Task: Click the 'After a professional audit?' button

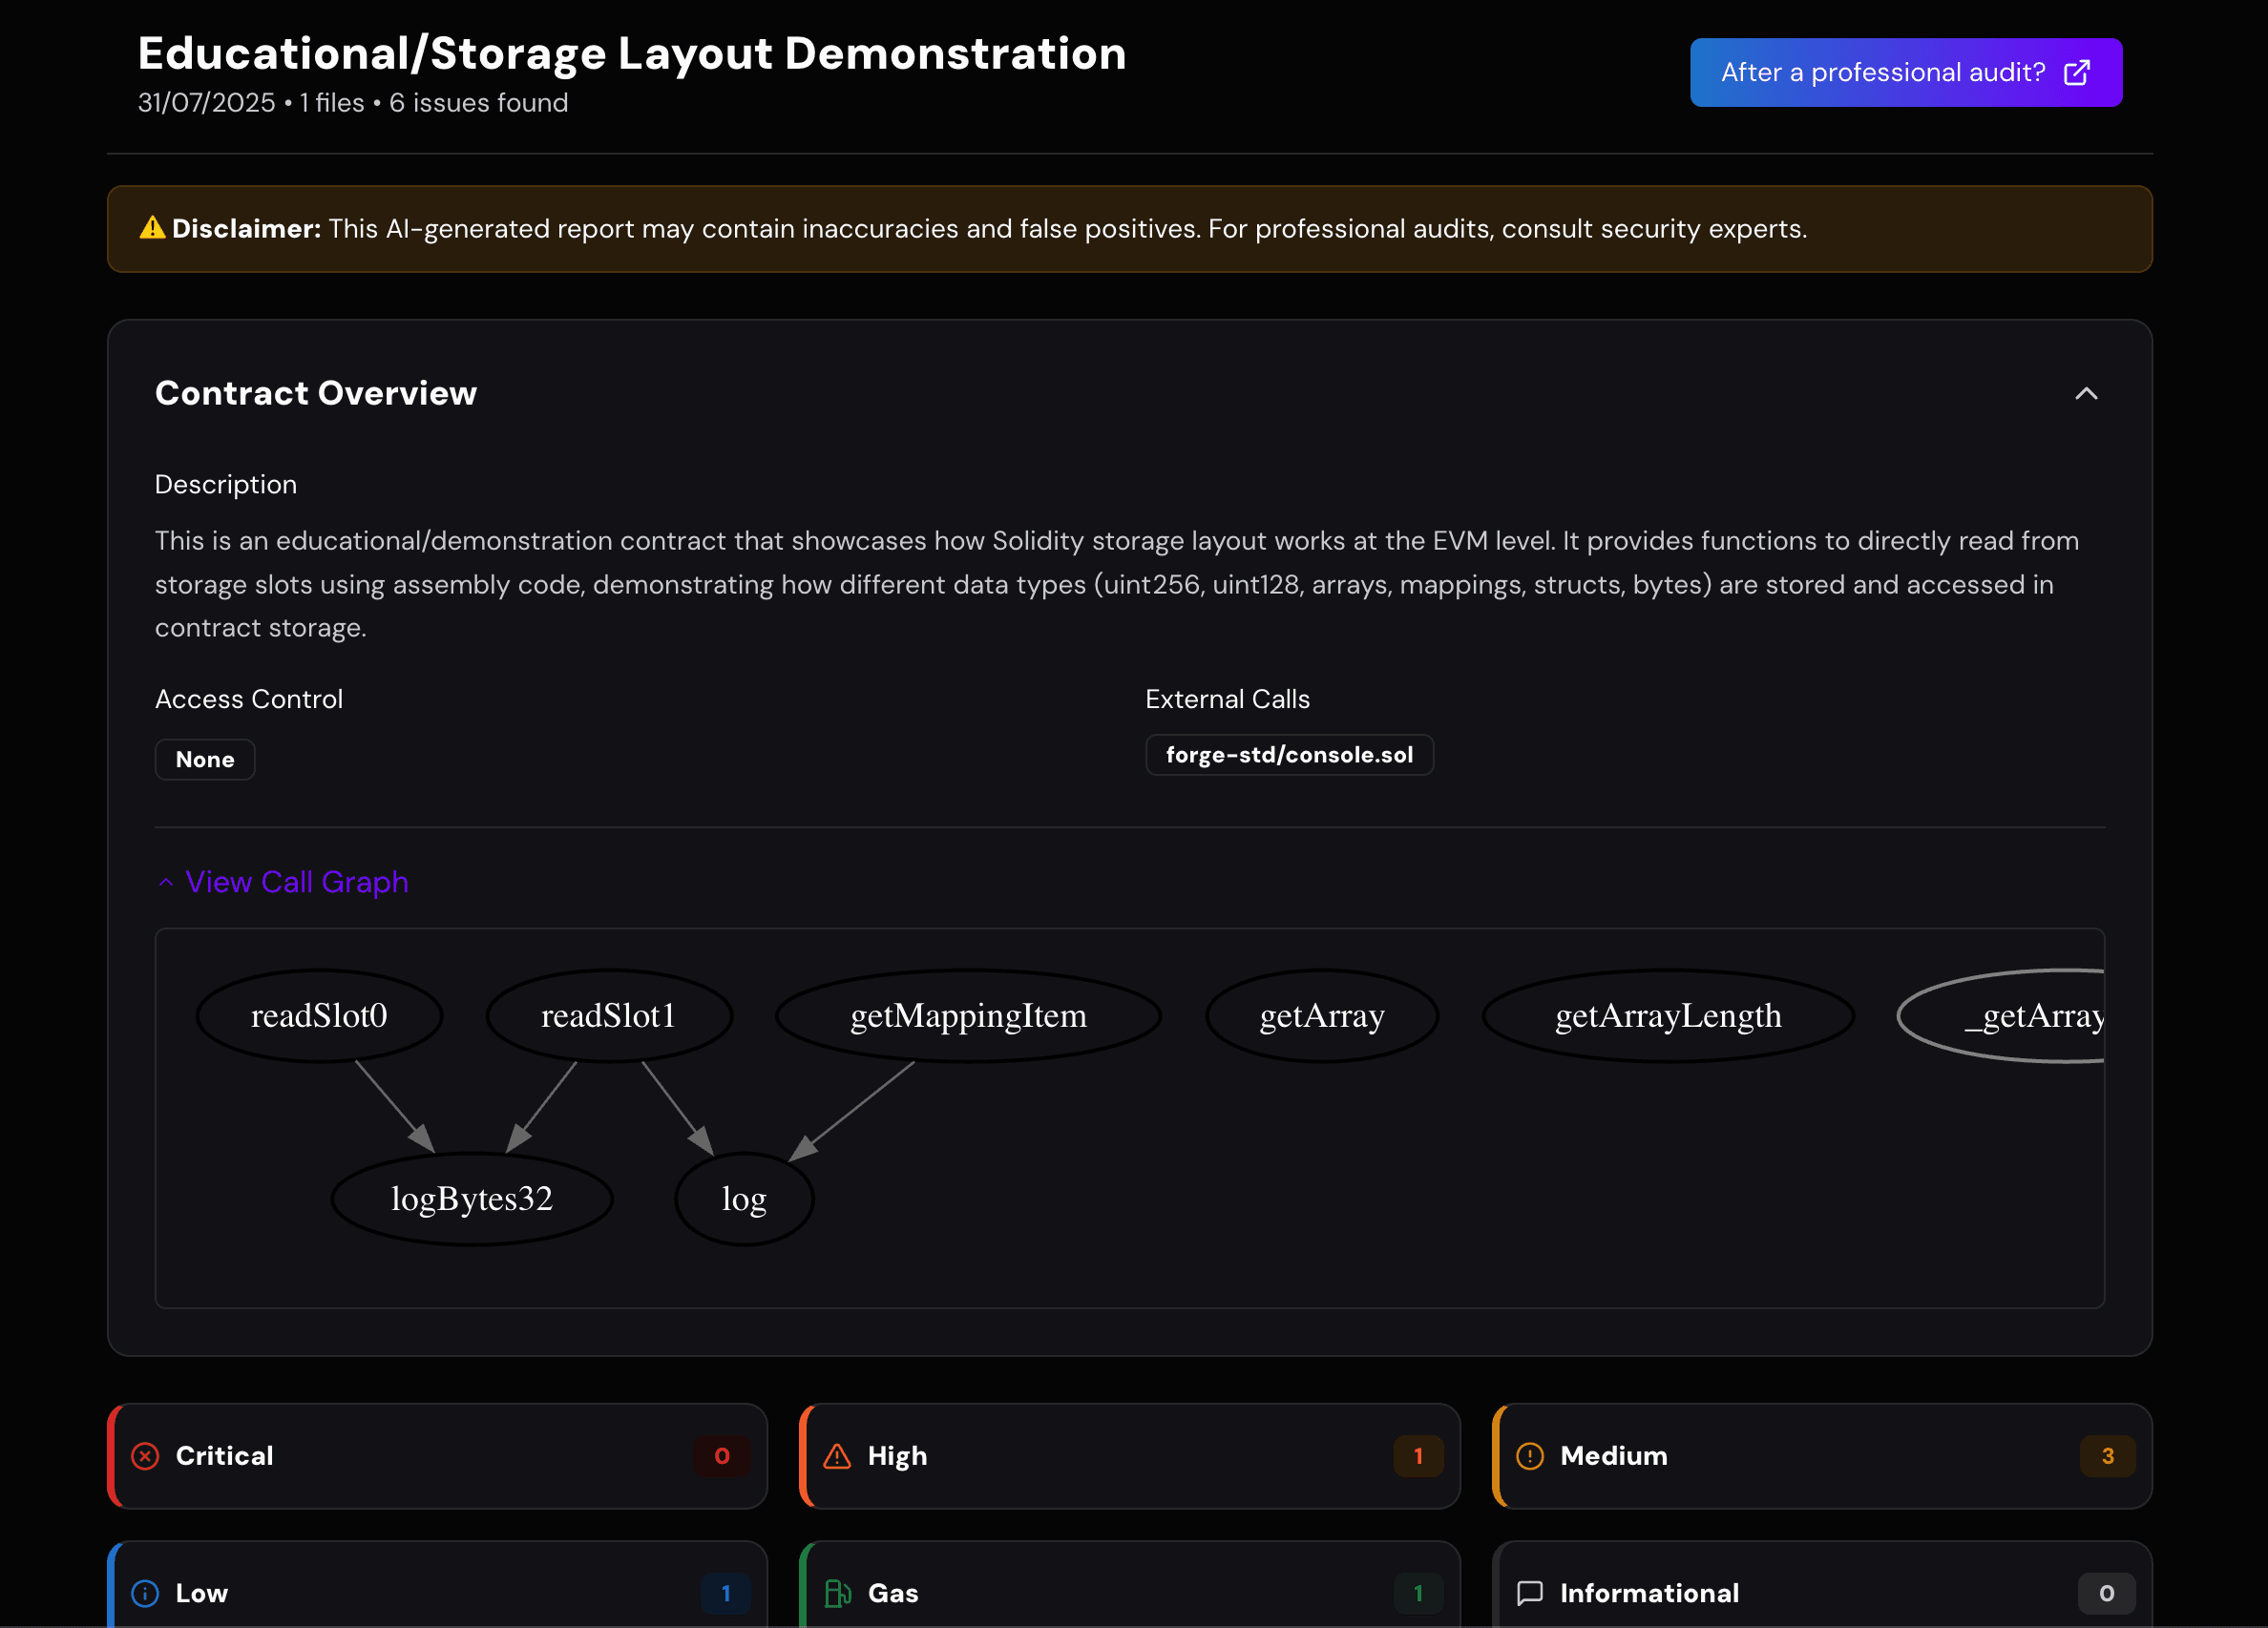Action: click(x=1905, y=72)
